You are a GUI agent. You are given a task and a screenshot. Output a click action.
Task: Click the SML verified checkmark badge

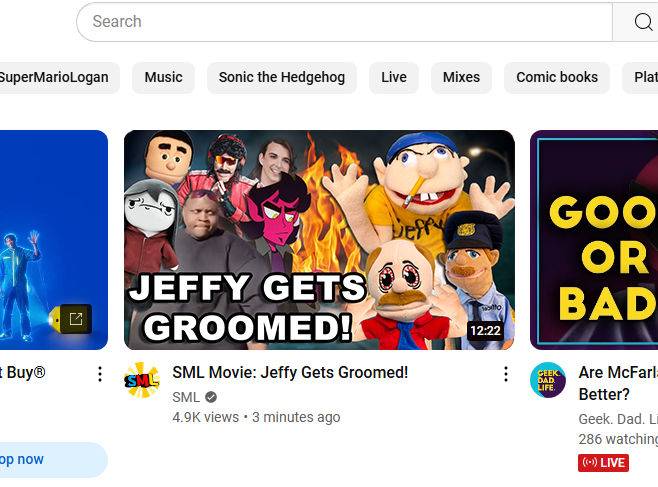point(211,397)
